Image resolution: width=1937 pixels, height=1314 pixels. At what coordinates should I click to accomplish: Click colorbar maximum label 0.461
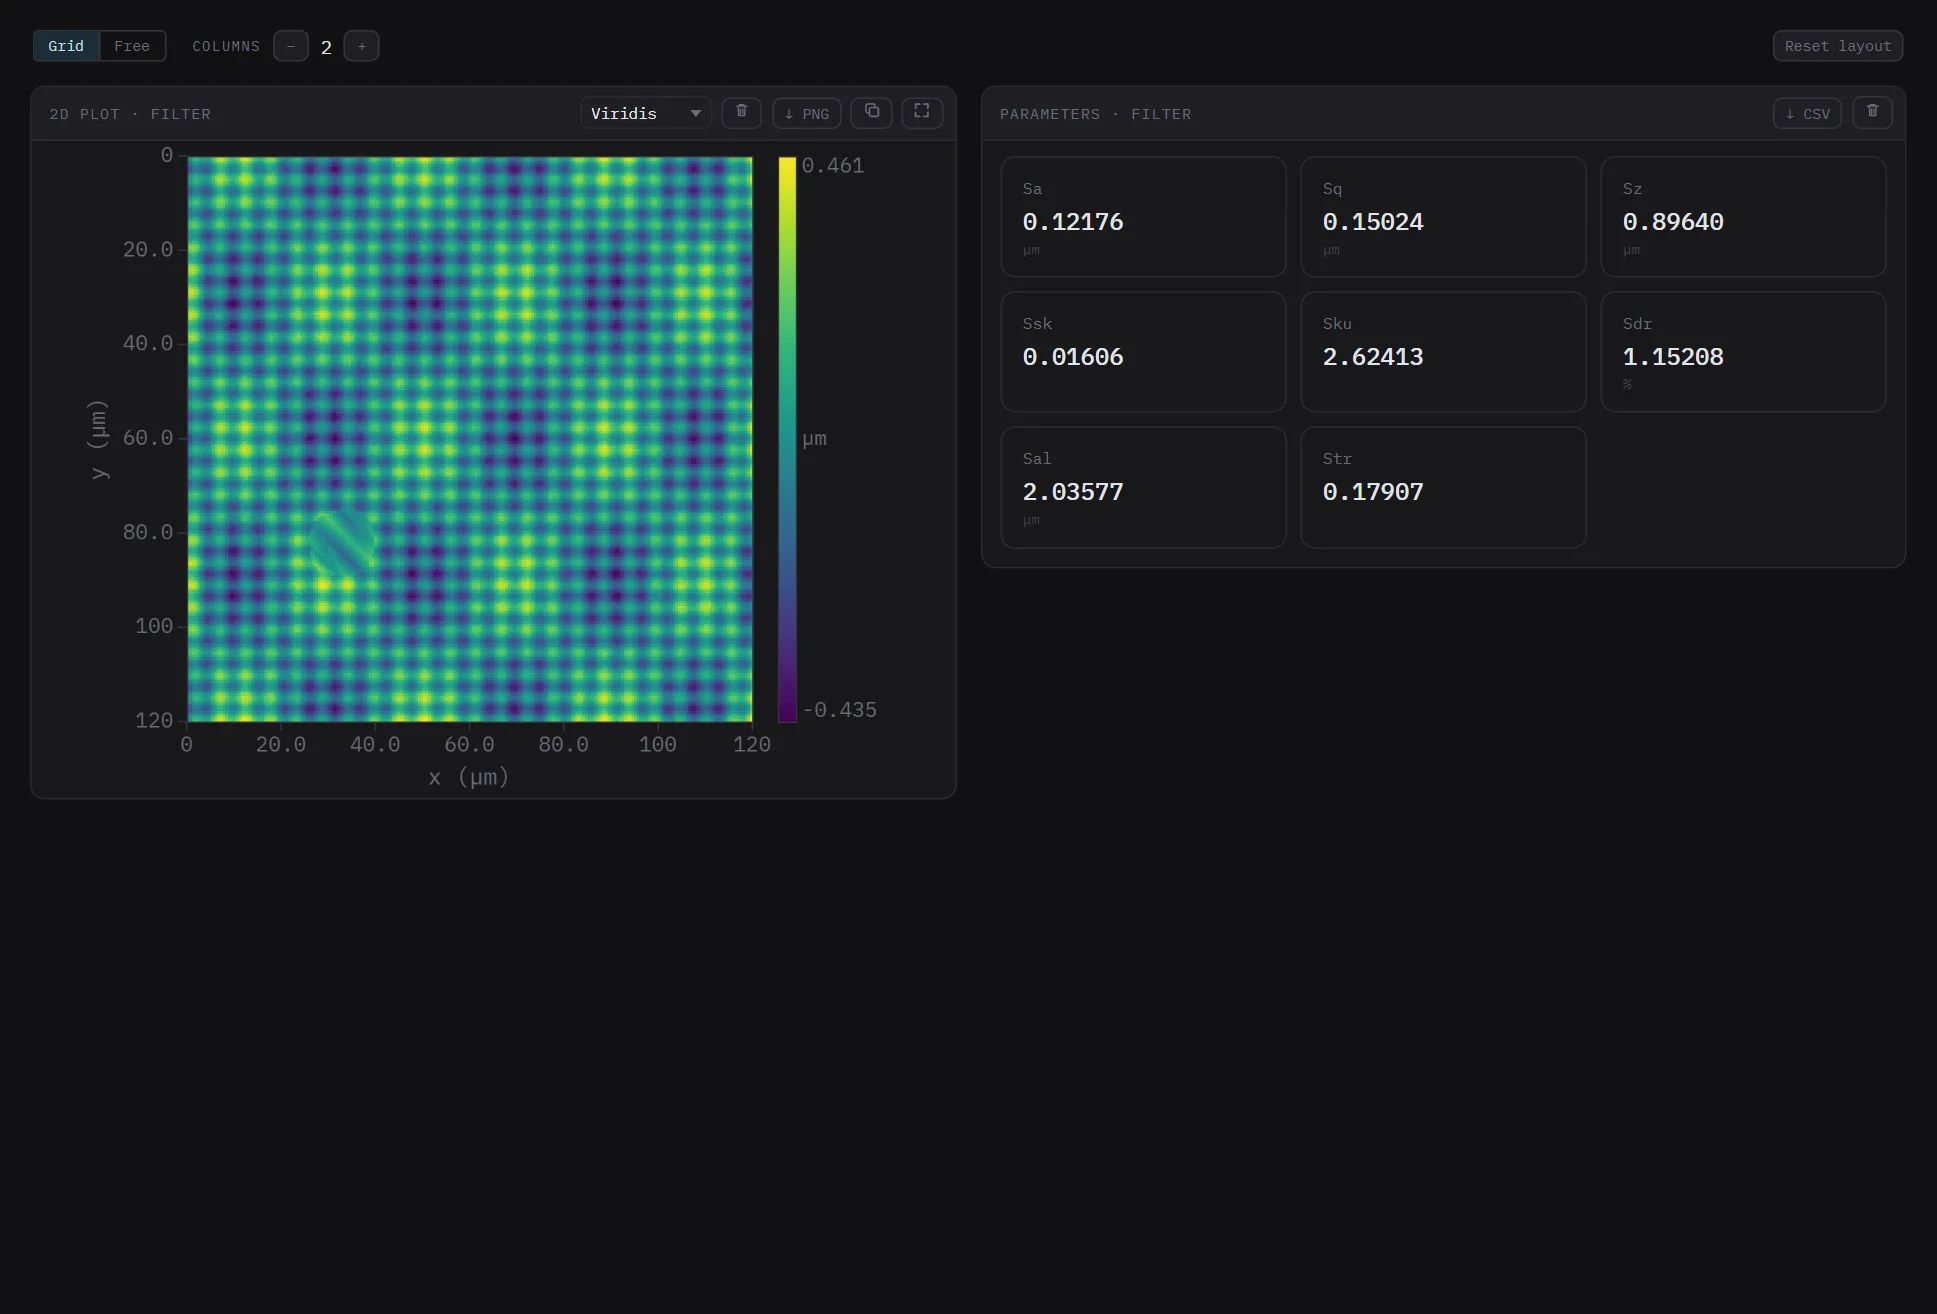pos(833,166)
